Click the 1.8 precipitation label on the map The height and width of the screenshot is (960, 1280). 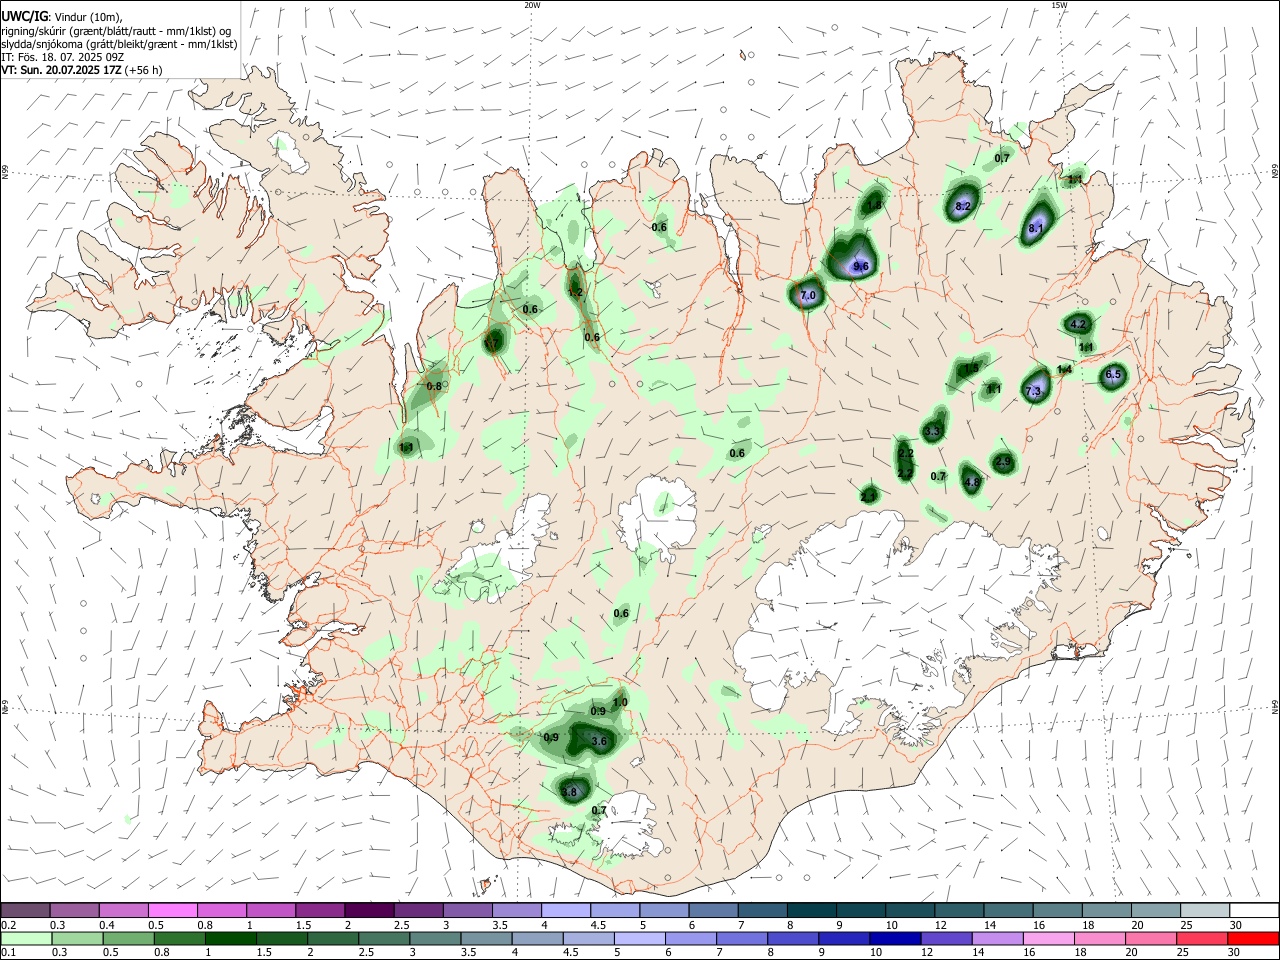(874, 205)
